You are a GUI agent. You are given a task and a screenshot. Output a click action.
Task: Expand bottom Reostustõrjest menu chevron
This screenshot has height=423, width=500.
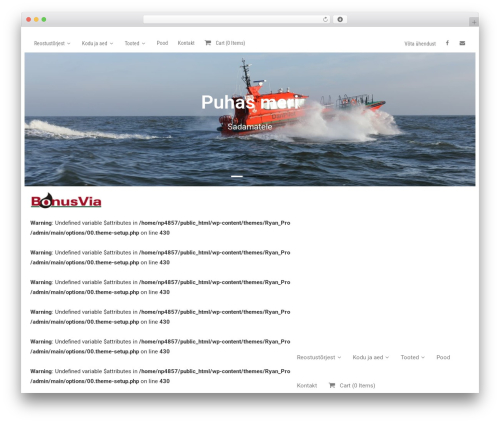pyautogui.click(x=339, y=357)
